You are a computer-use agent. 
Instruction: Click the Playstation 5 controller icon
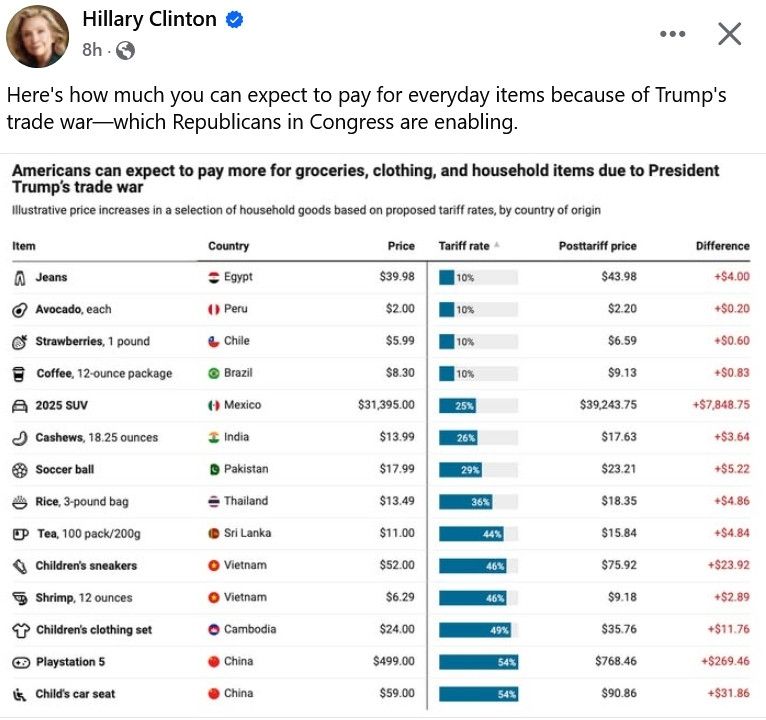tap(20, 662)
